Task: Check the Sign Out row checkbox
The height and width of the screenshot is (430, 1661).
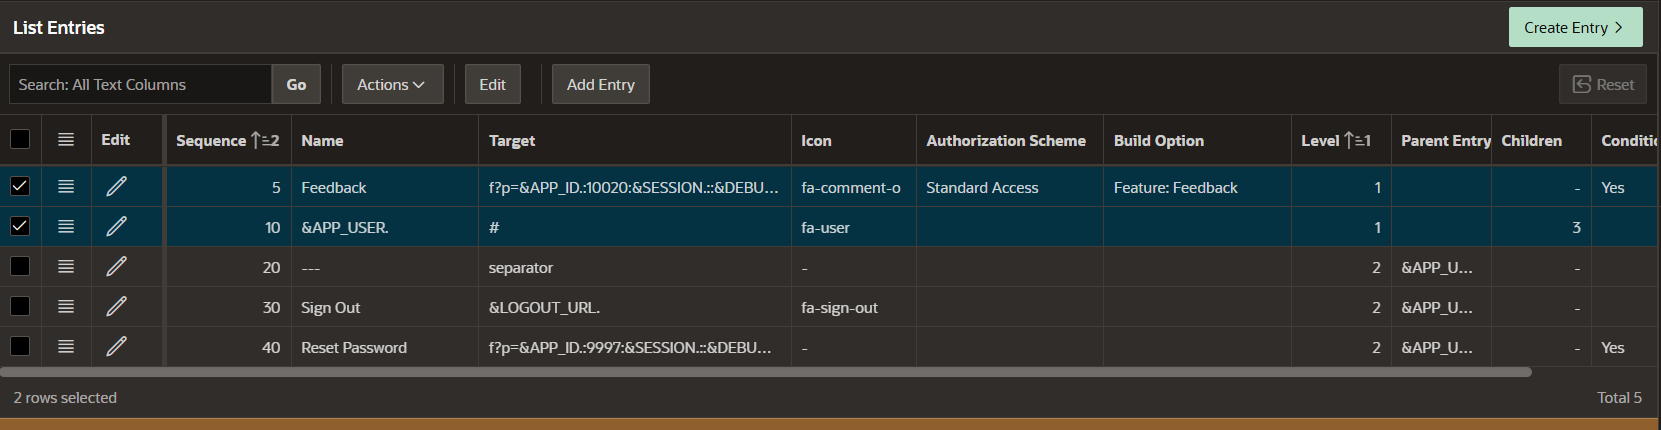Action: [20, 307]
